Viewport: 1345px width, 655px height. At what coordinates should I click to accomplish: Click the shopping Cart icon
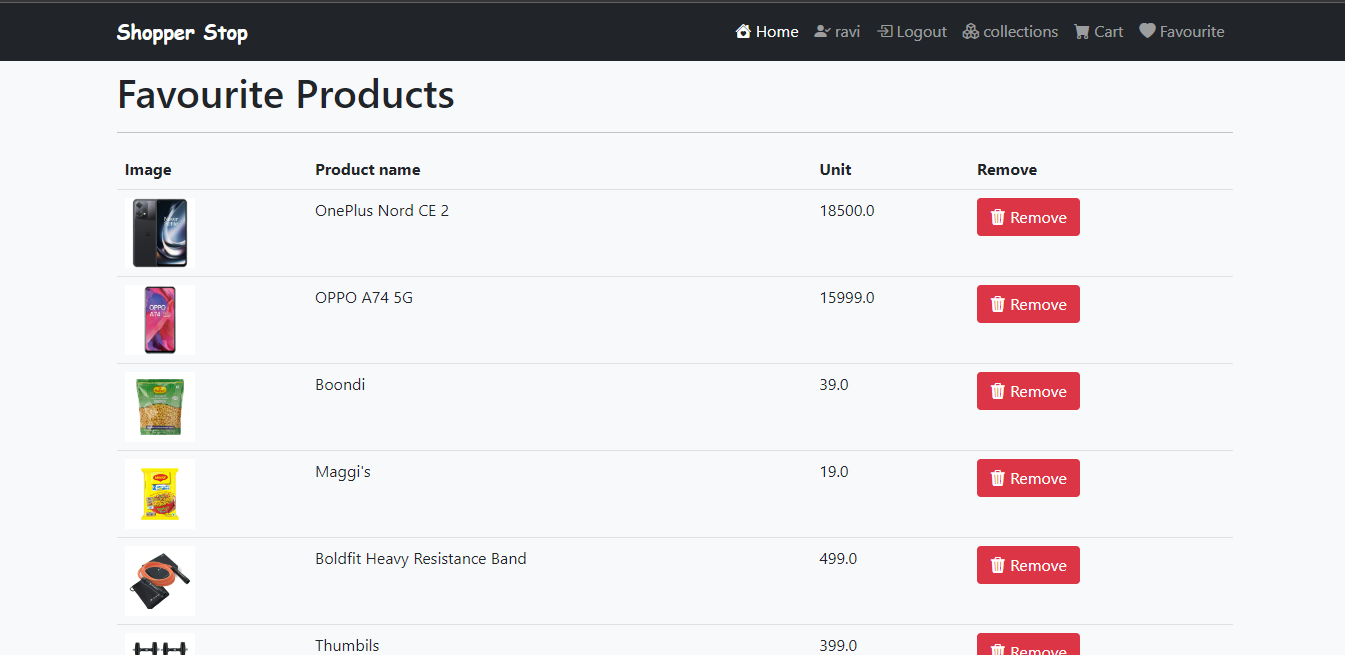1082,31
